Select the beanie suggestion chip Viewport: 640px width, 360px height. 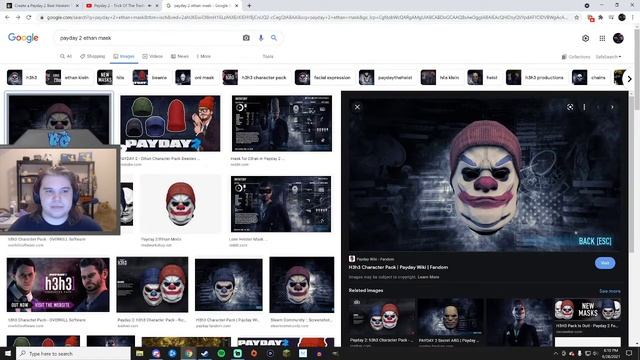pos(150,78)
